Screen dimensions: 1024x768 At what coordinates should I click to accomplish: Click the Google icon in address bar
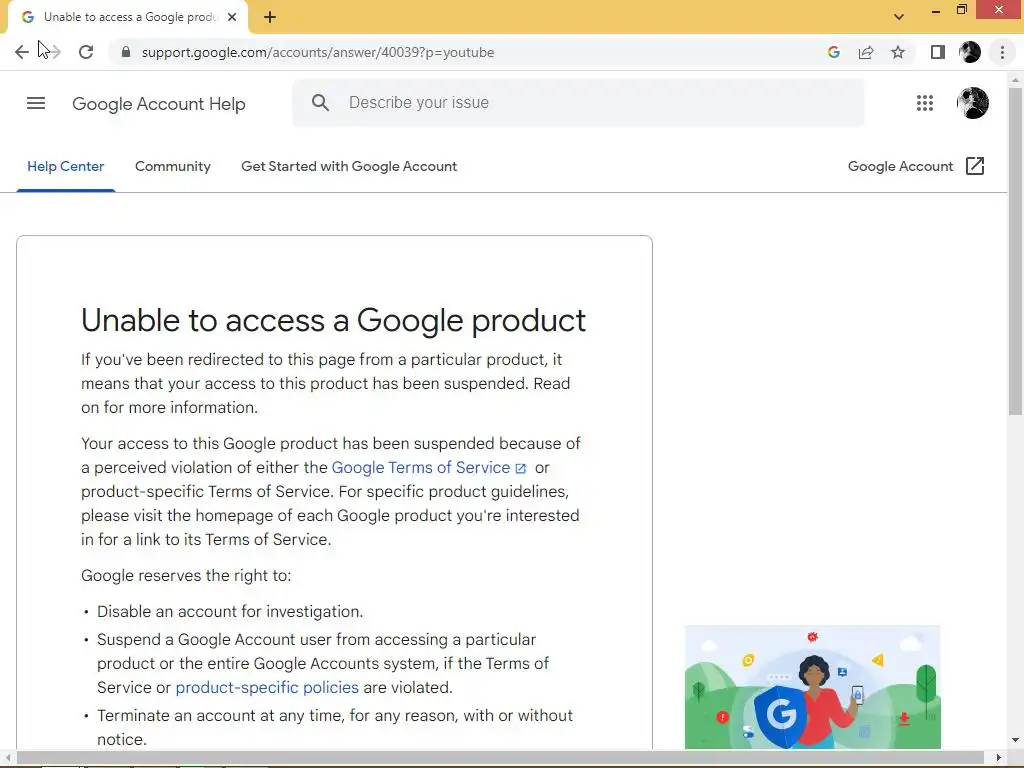click(833, 52)
